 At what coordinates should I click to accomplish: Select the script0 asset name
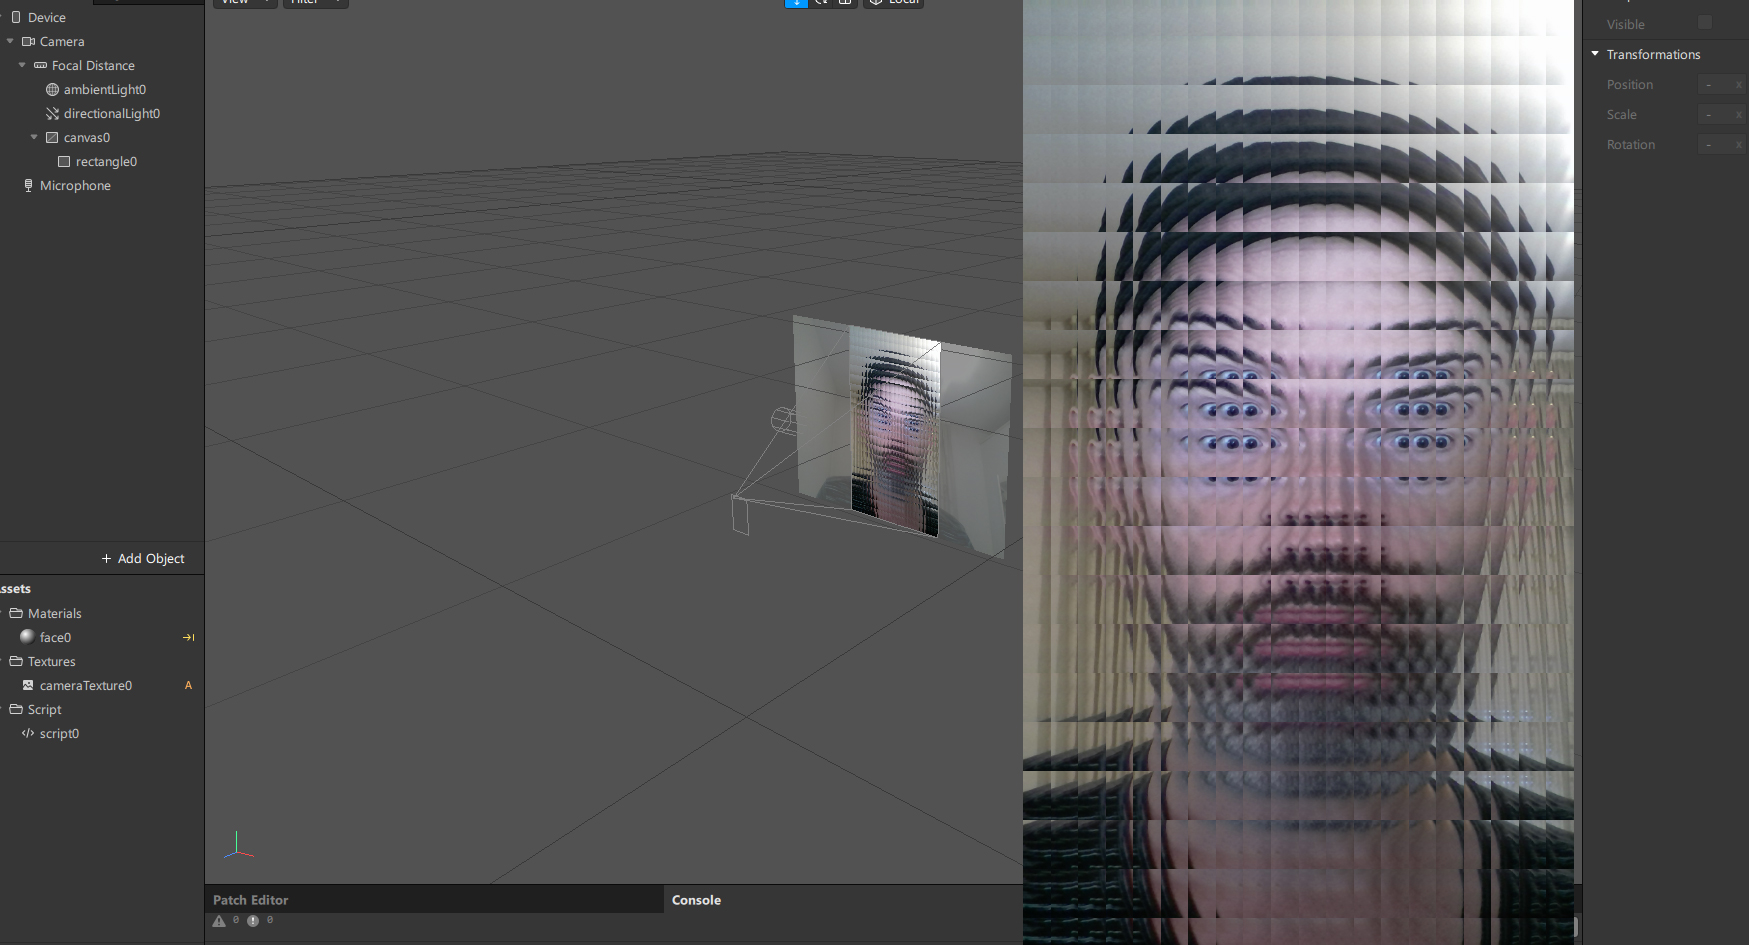(59, 733)
